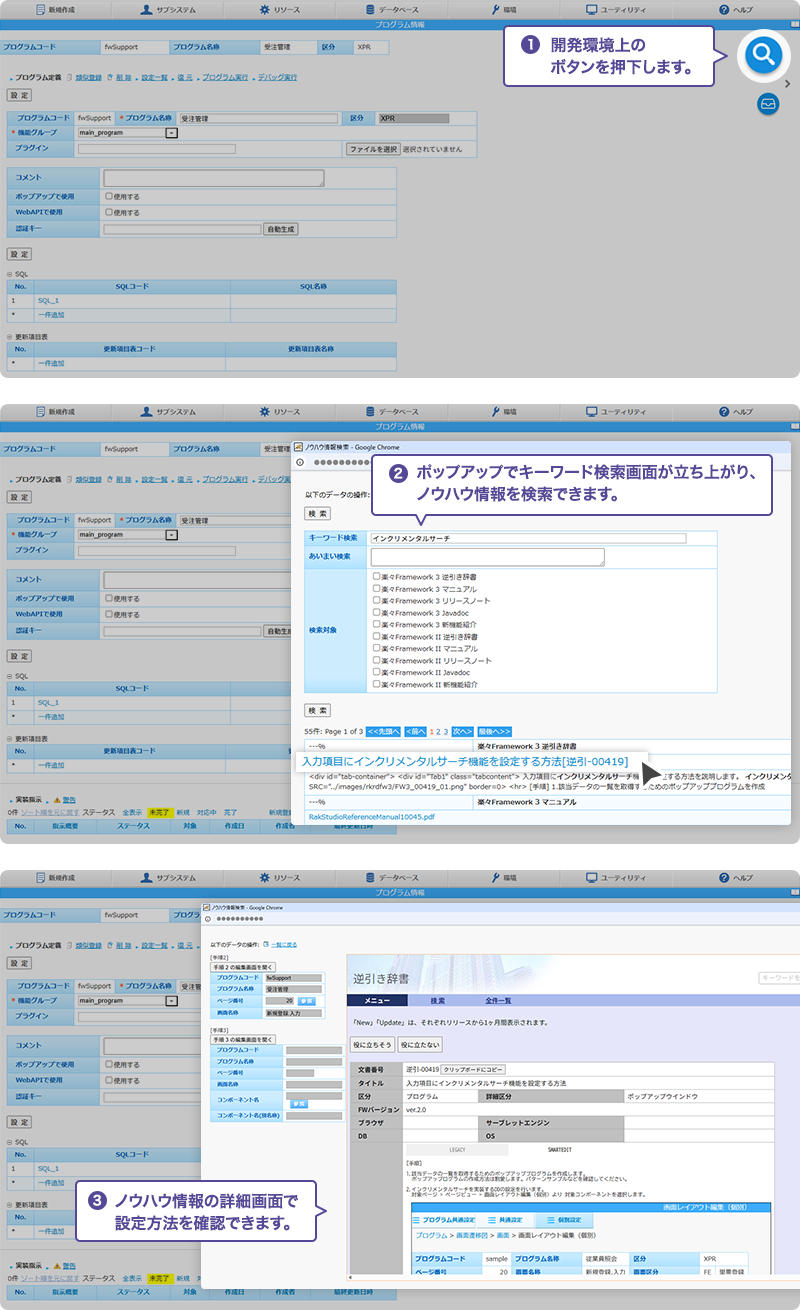This screenshot has height=1310, width=800.
Task: Check 楽々Framework II Javadoc search target
Action: [x=376, y=673]
